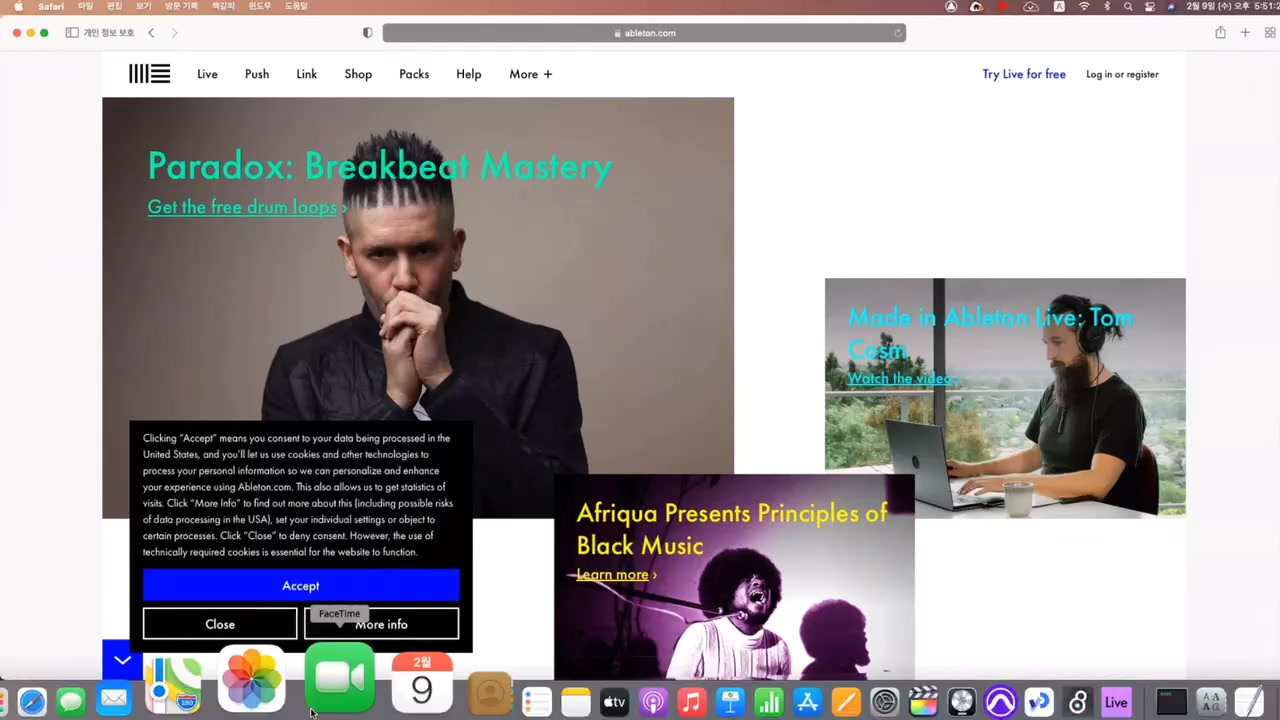The image size is (1280, 720).
Task: Reload the page in address bar
Action: [898, 33]
